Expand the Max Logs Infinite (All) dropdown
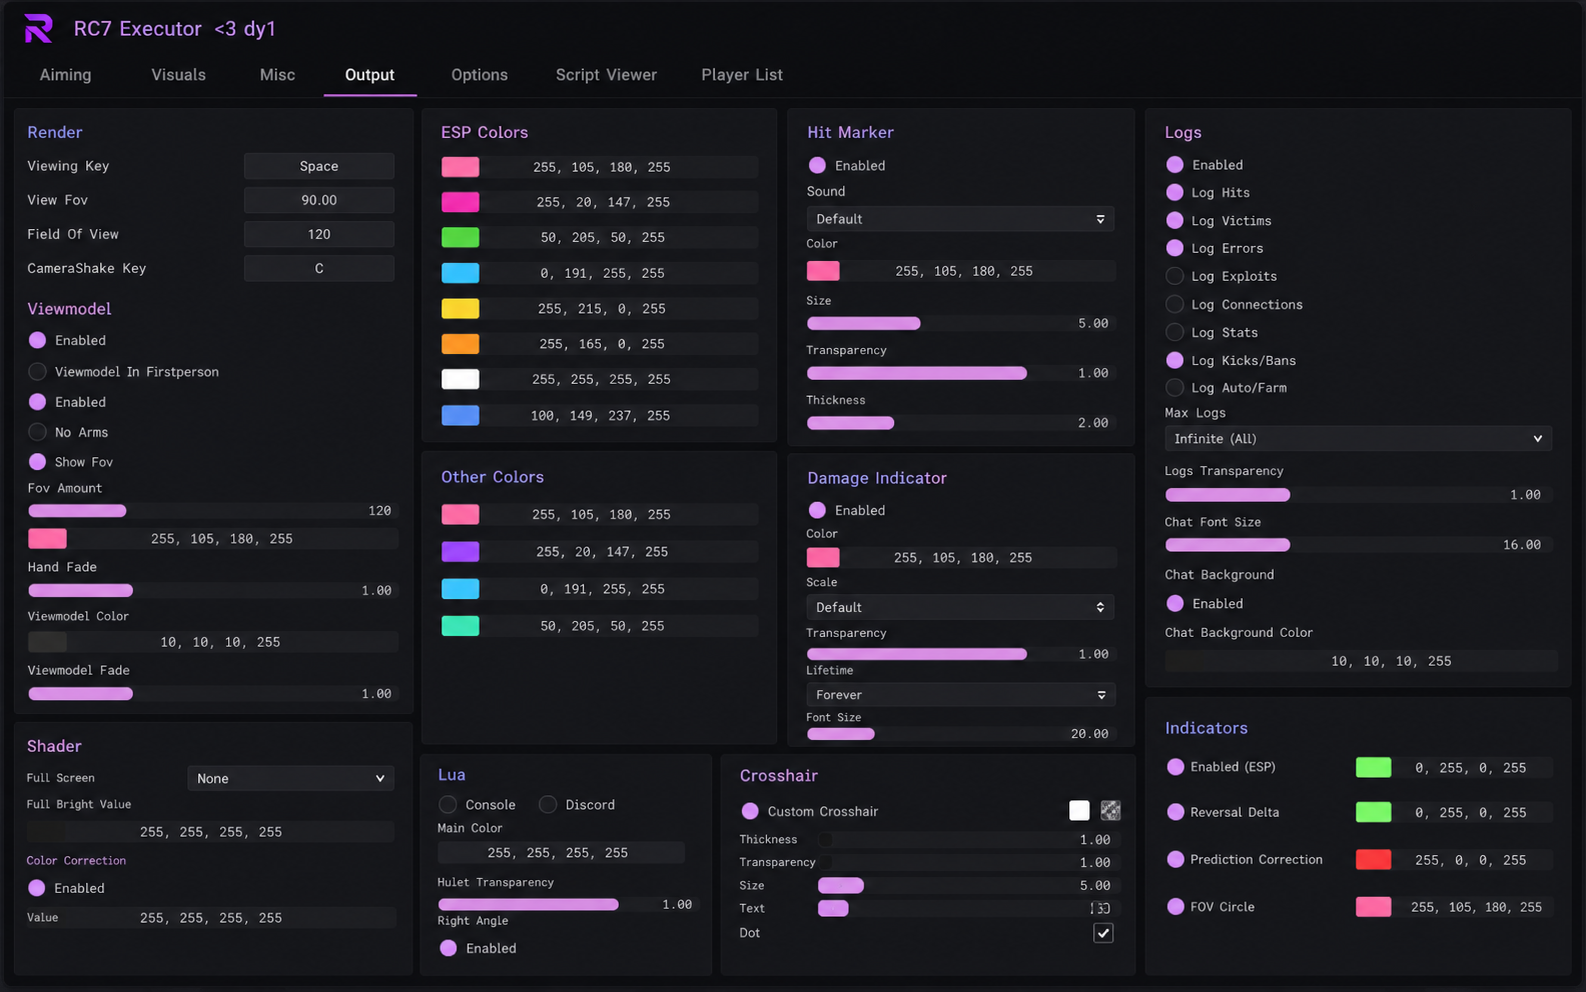The width and height of the screenshot is (1586, 992). click(x=1358, y=438)
